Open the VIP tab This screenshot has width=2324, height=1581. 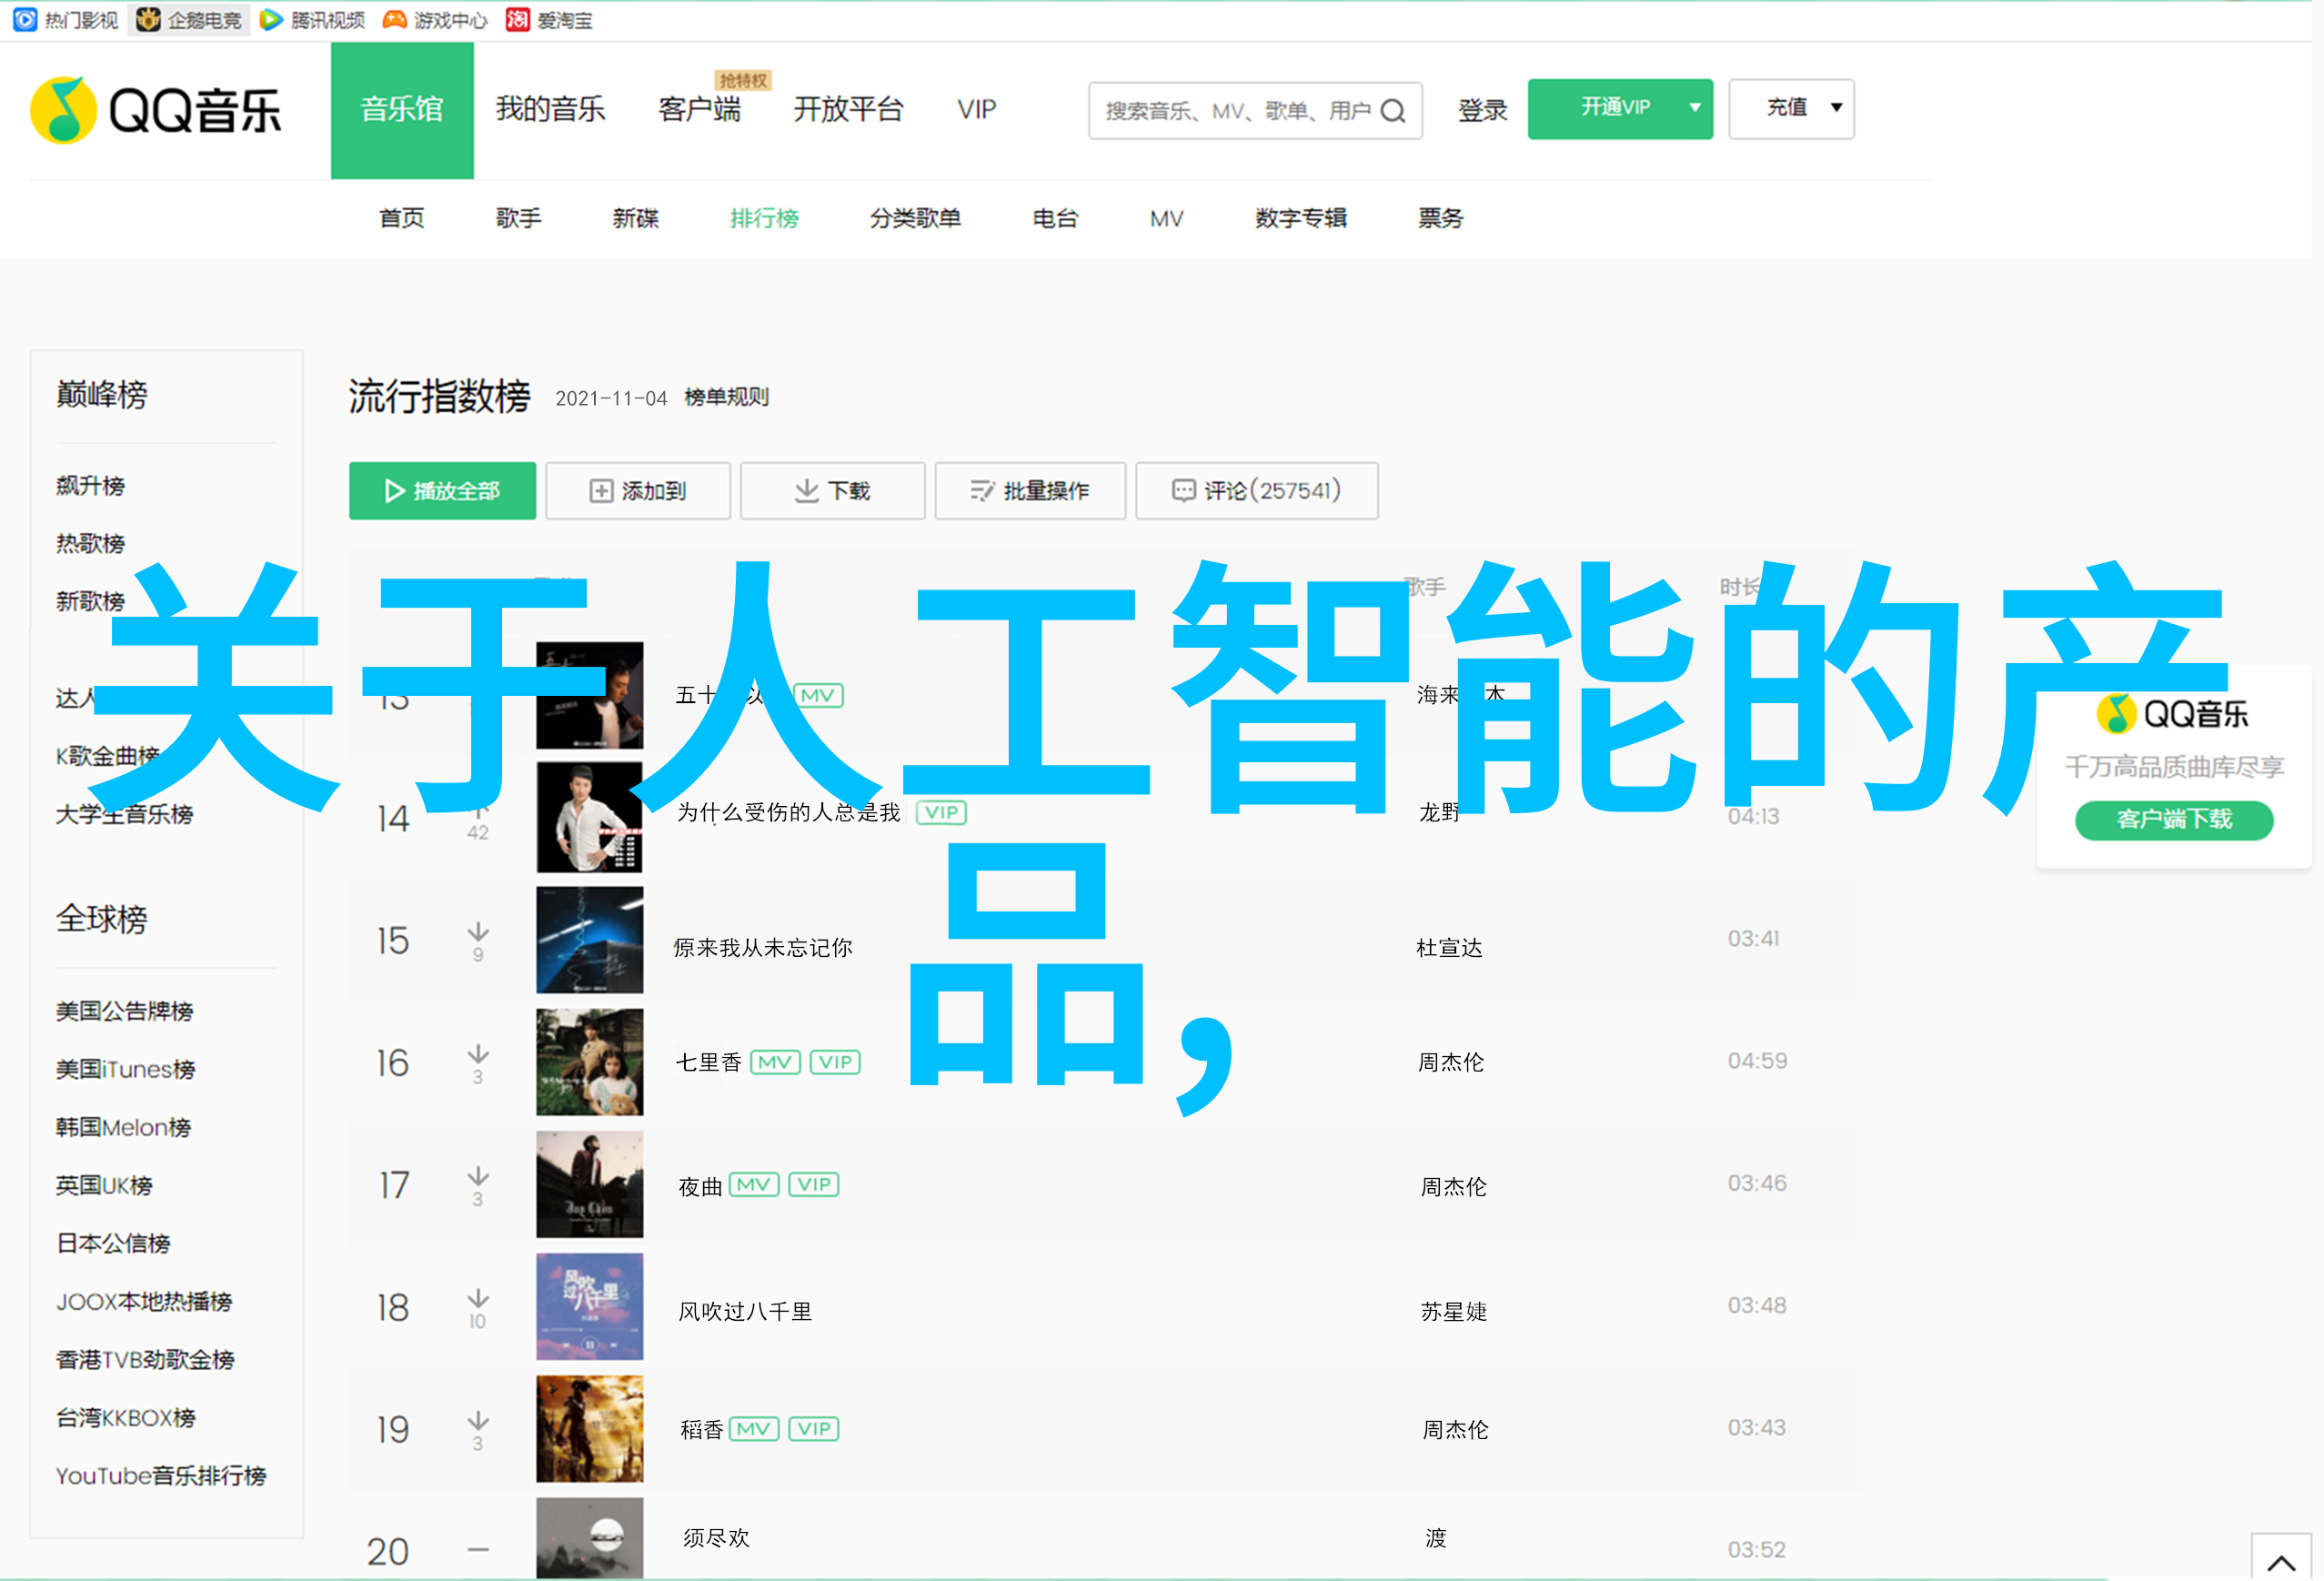coord(976,109)
